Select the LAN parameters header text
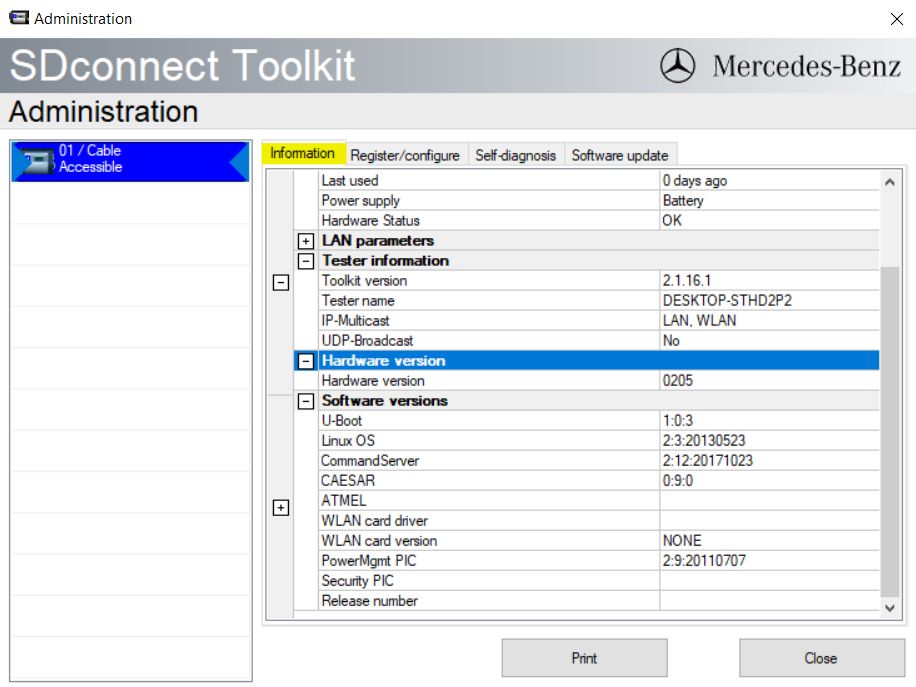Viewport: 916px width, 687px height. click(378, 241)
